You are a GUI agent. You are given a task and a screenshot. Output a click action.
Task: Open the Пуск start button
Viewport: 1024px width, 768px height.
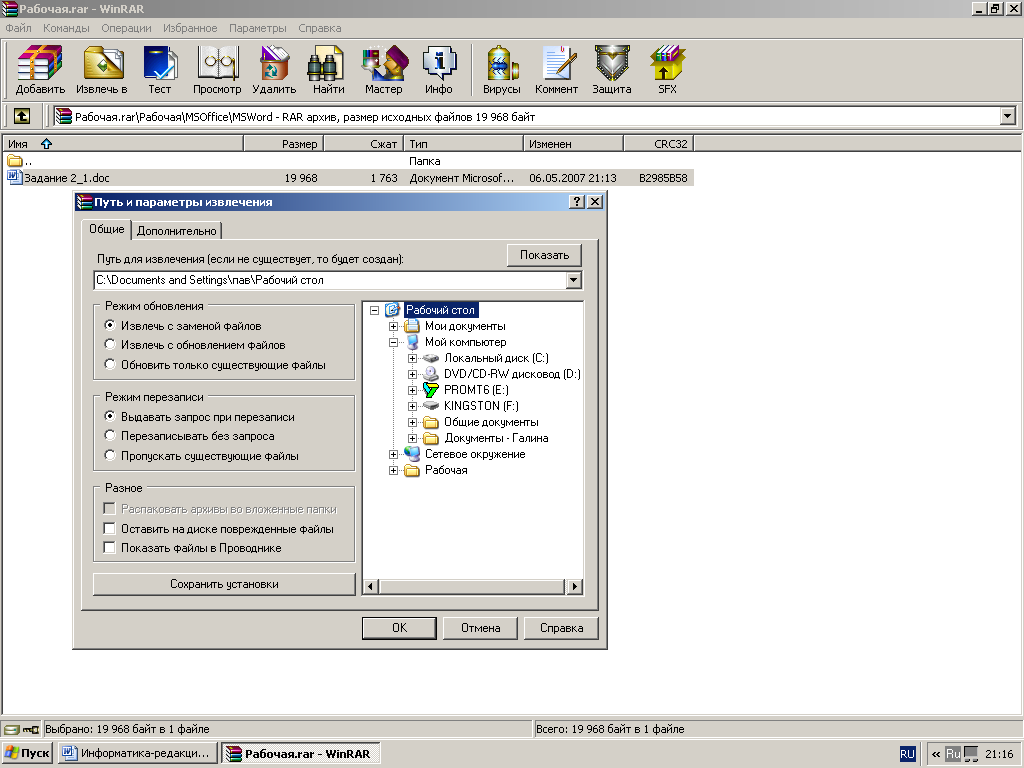(27, 754)
